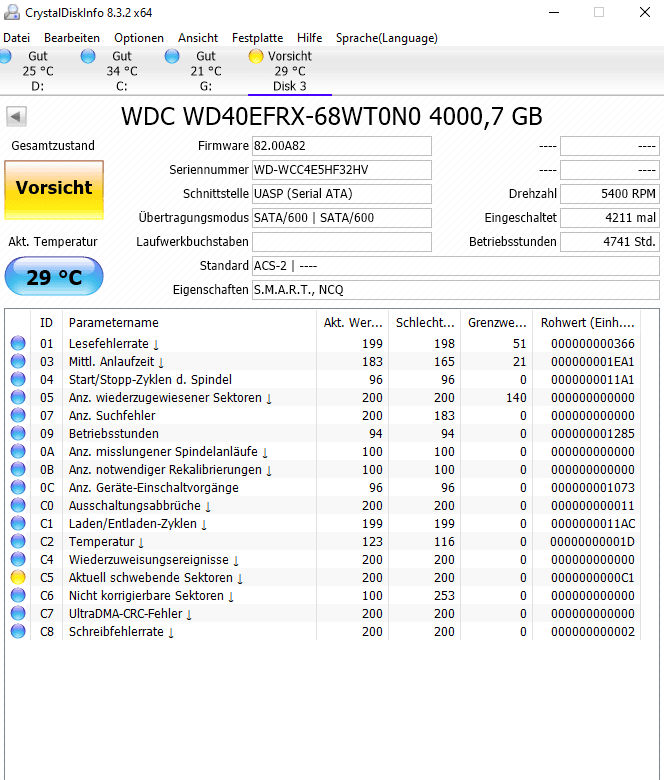Select raw value 0000000011AC in table

coord(592,524)
